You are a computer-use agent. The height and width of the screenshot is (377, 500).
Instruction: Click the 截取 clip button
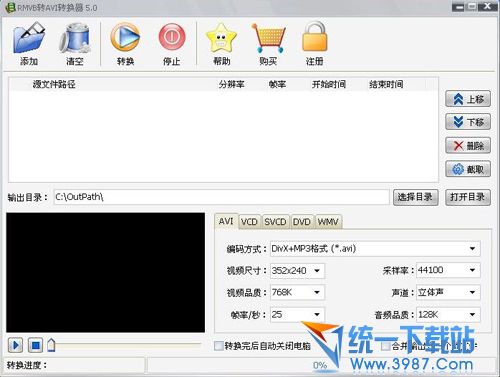(x=468, y=169)
